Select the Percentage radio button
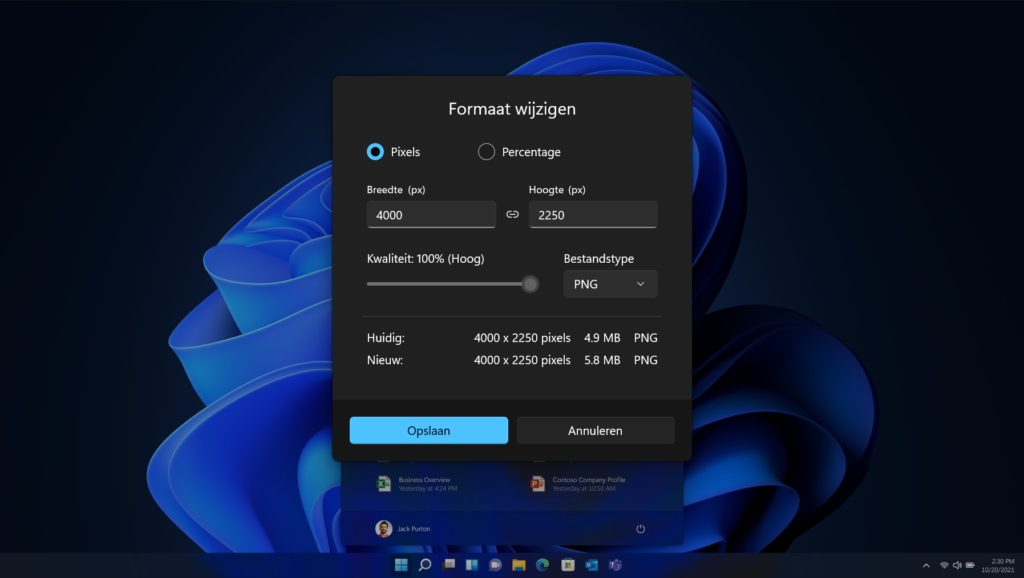The width and height of the screenshot is (1024, 578). [x=486, y=152]
